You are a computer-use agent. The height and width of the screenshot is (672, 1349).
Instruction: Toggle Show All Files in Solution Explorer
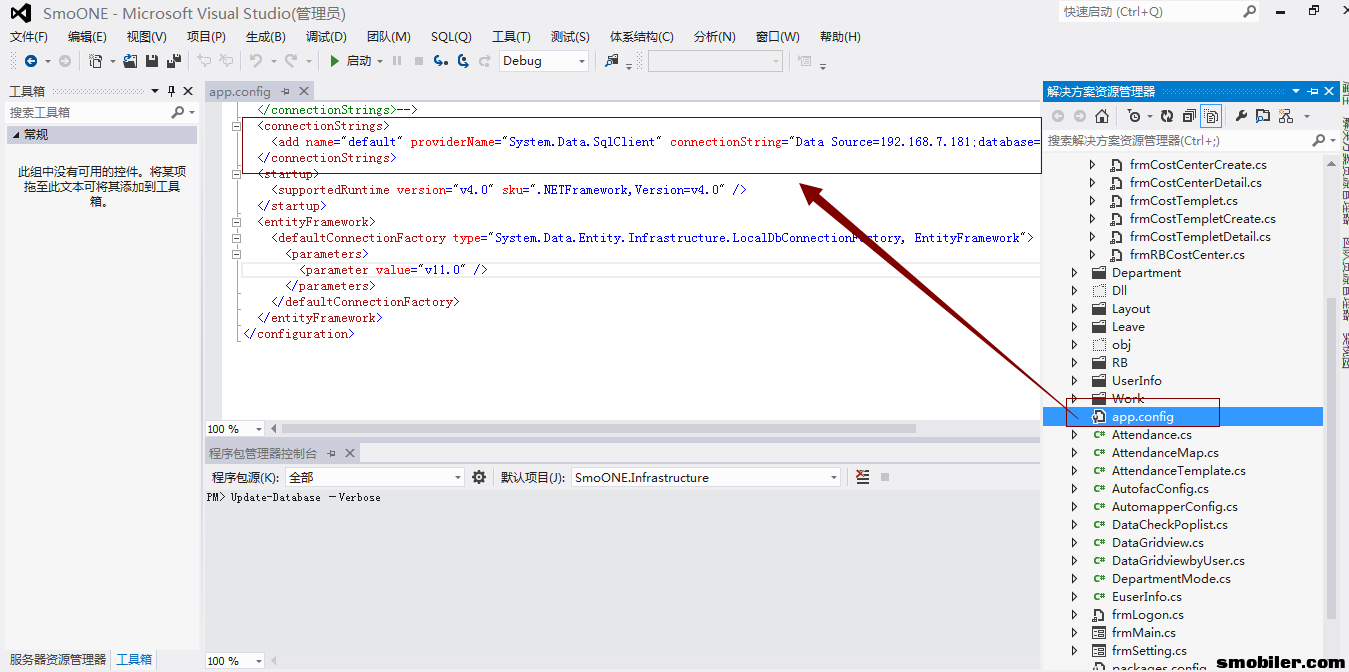click(x=1211, y=116)
